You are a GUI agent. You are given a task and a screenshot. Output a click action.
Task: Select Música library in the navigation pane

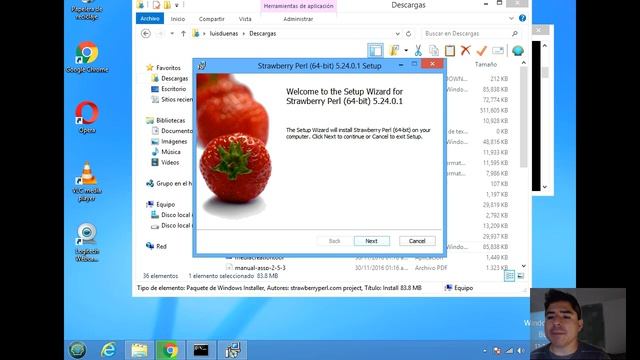point(171,152)
